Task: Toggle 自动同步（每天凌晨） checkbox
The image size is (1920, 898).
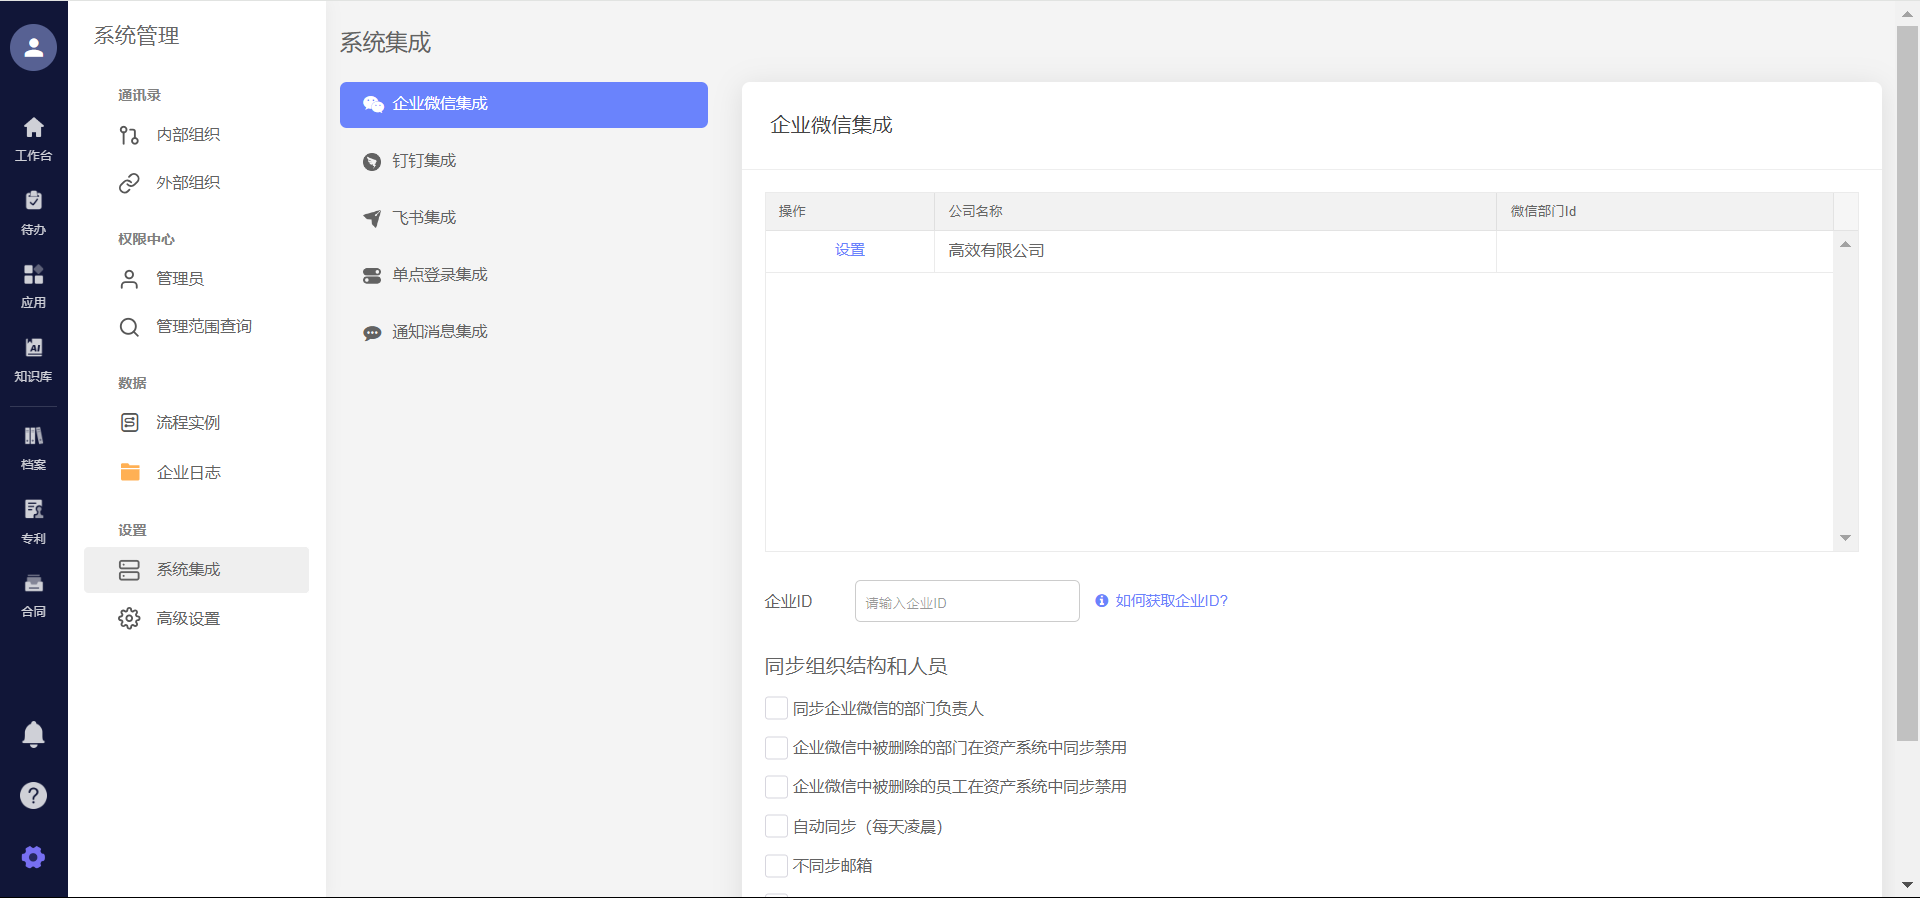Action: (x=776, y=826)
